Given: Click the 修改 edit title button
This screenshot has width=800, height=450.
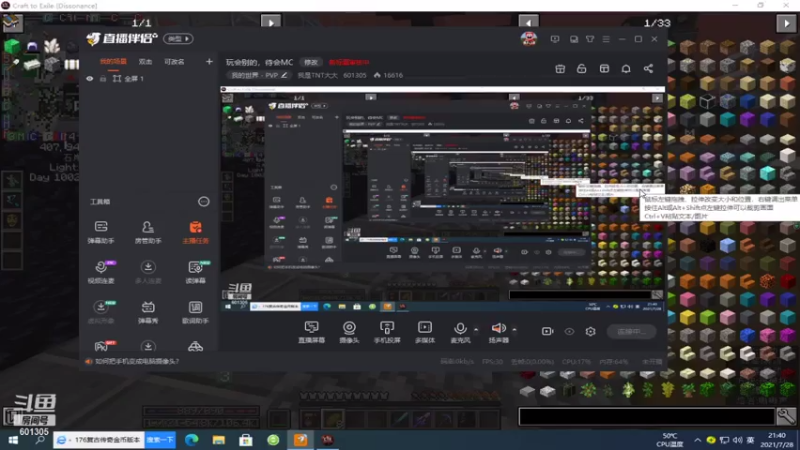Looking at the screenshot, I should click(x=311, y=62).
